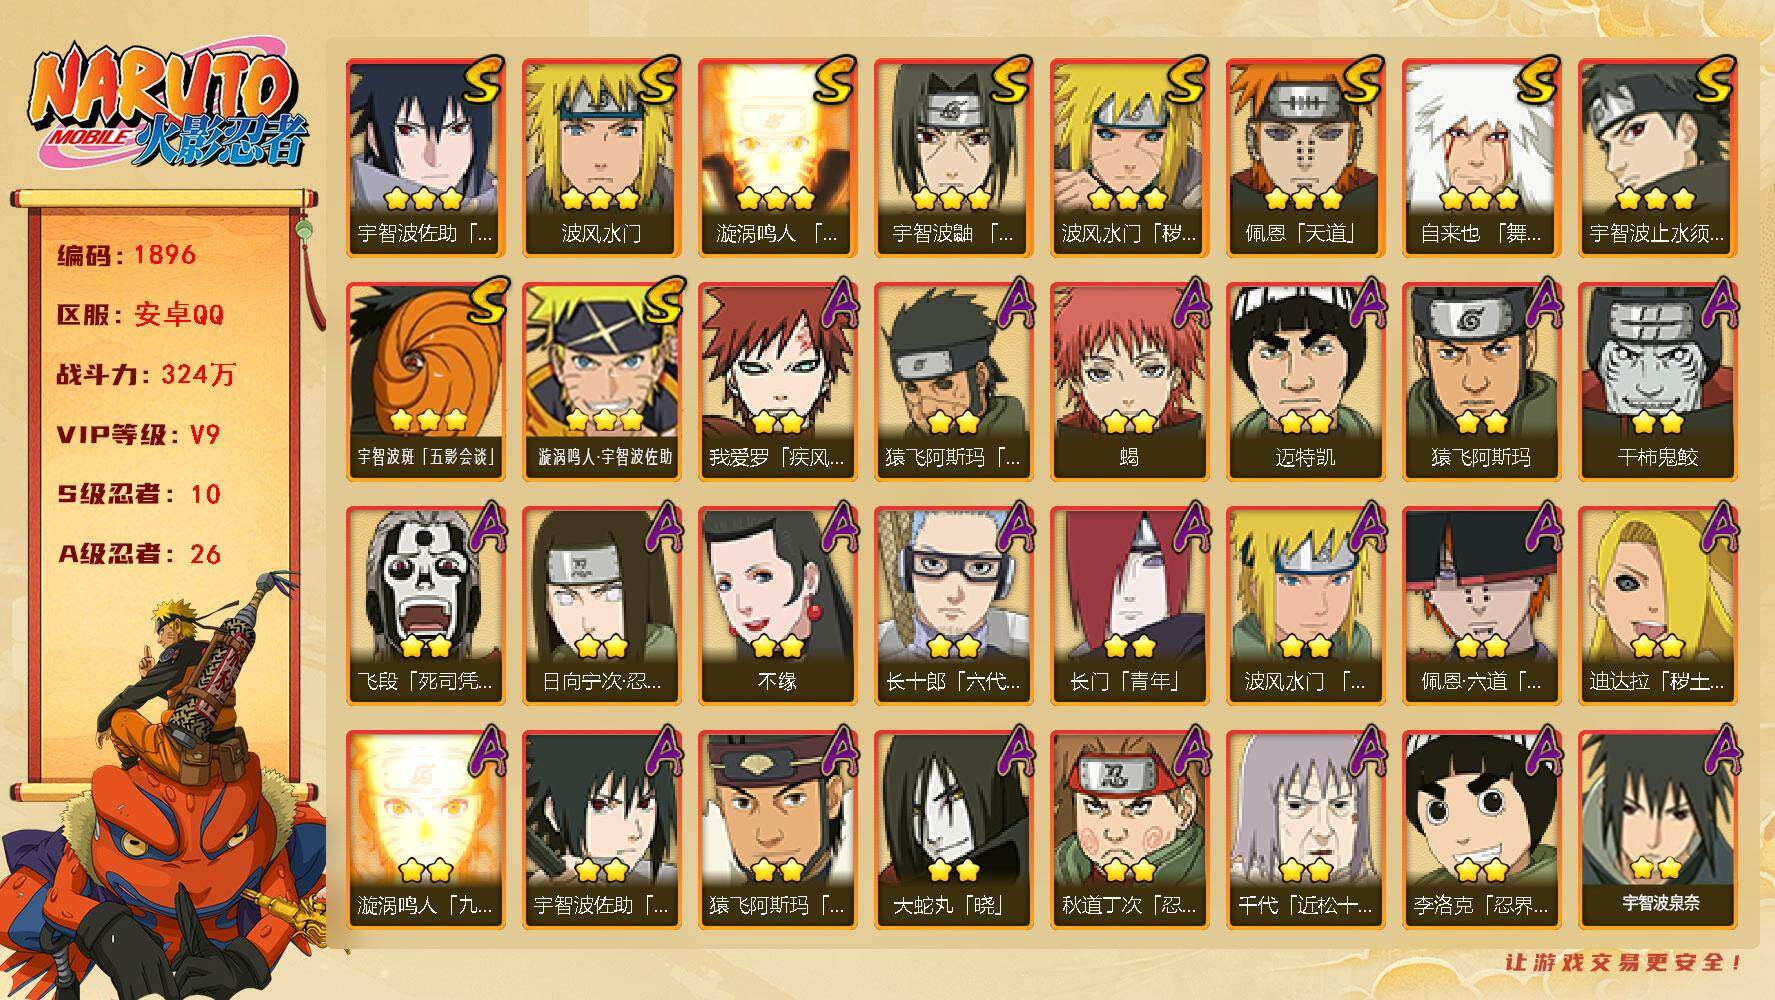Screen dimensions: 1775x1000
Task: Click the 战斗力: 324万 text
Action: [x=146, y=375]
